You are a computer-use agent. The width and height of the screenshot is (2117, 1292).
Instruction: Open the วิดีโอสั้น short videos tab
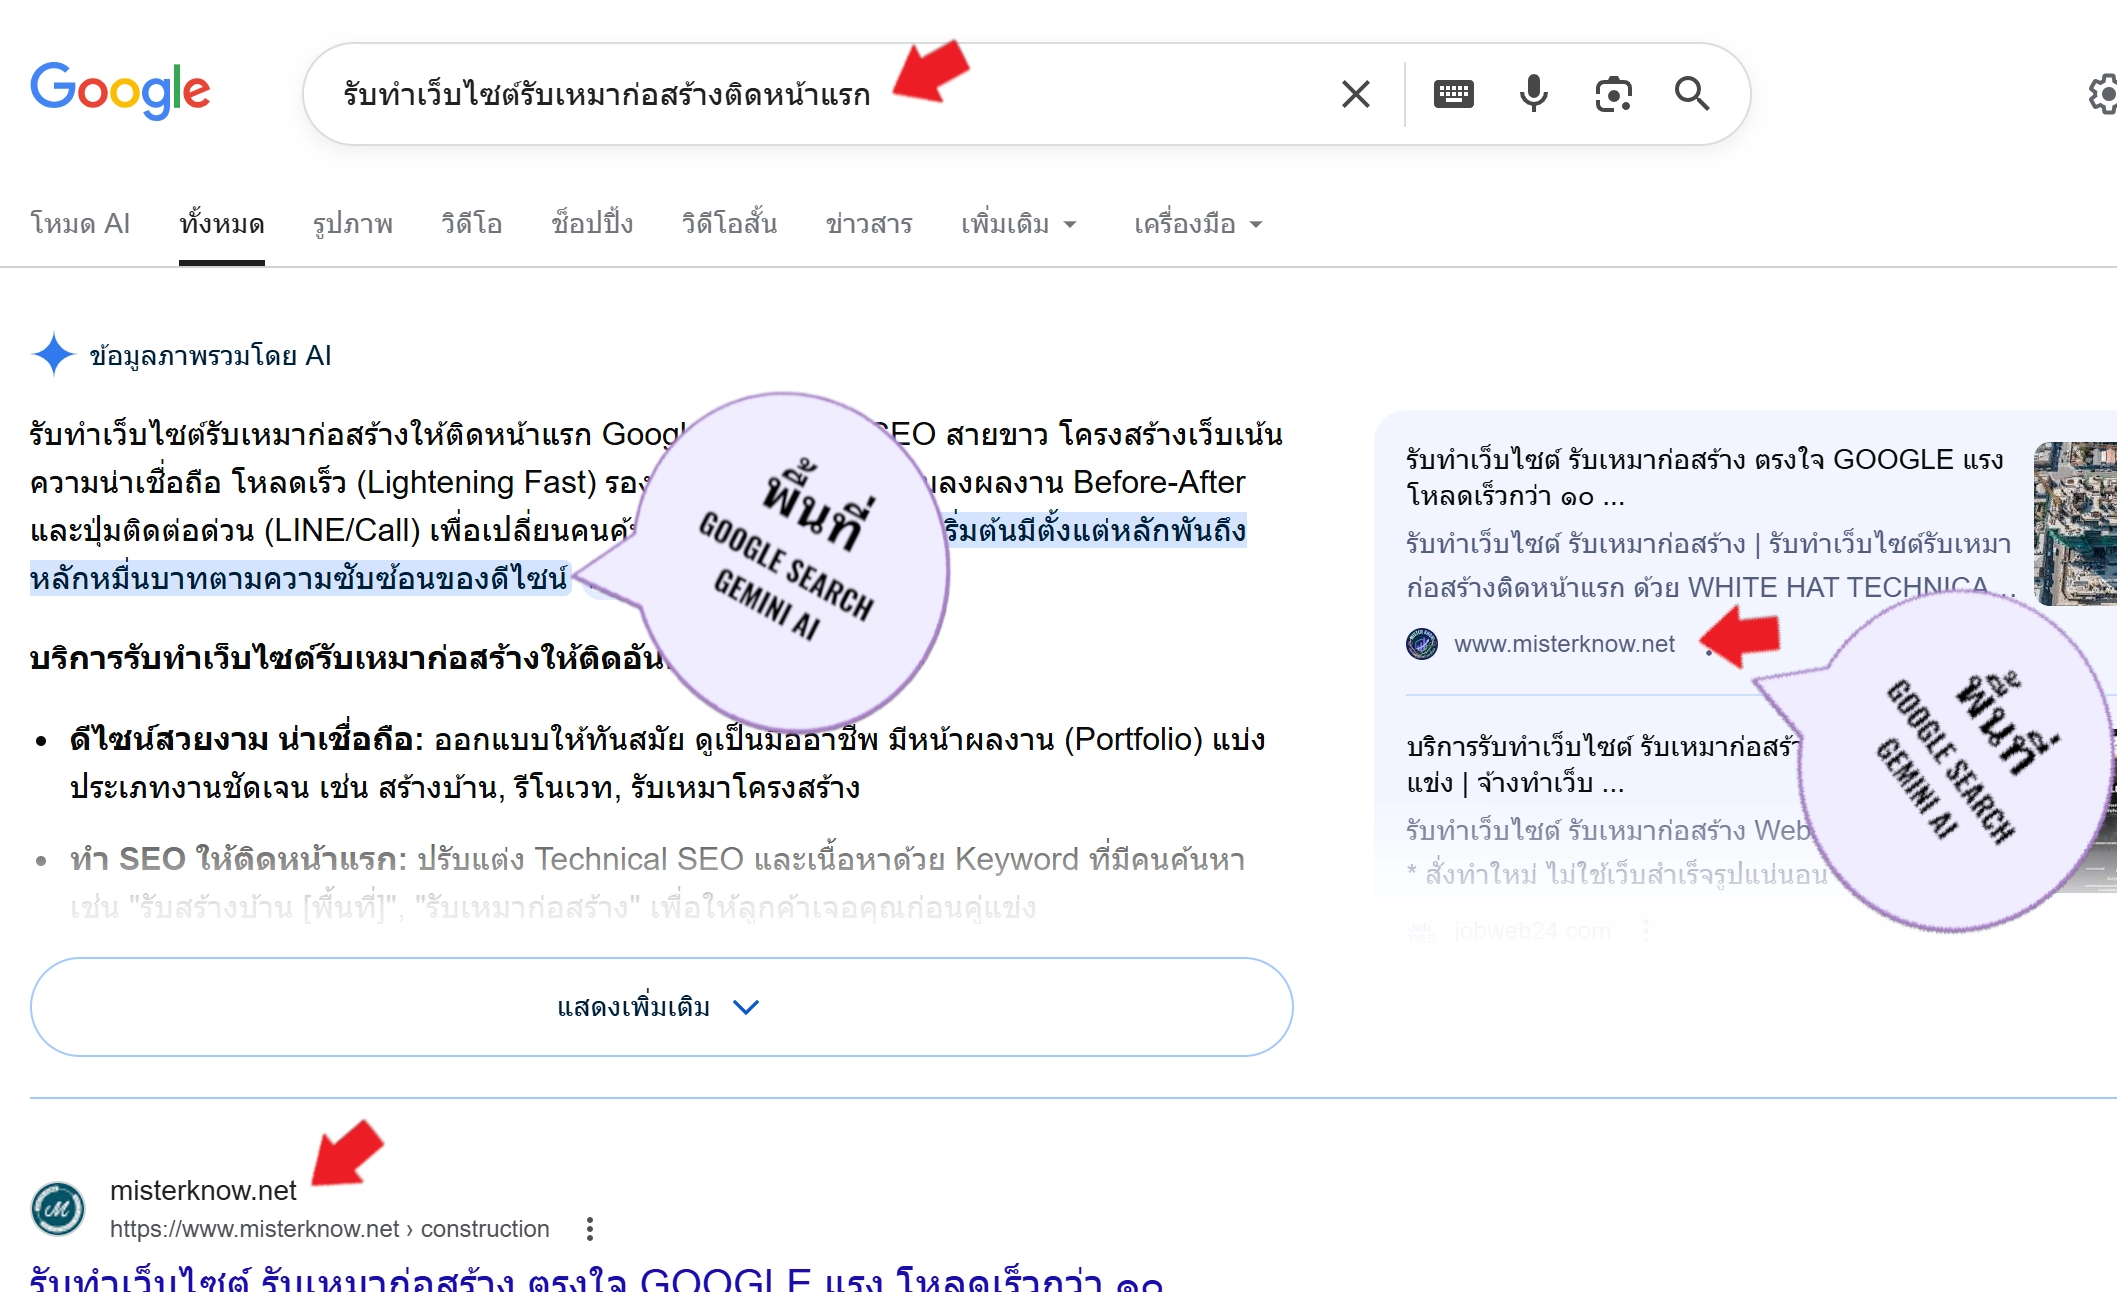[x=729, y=224]
